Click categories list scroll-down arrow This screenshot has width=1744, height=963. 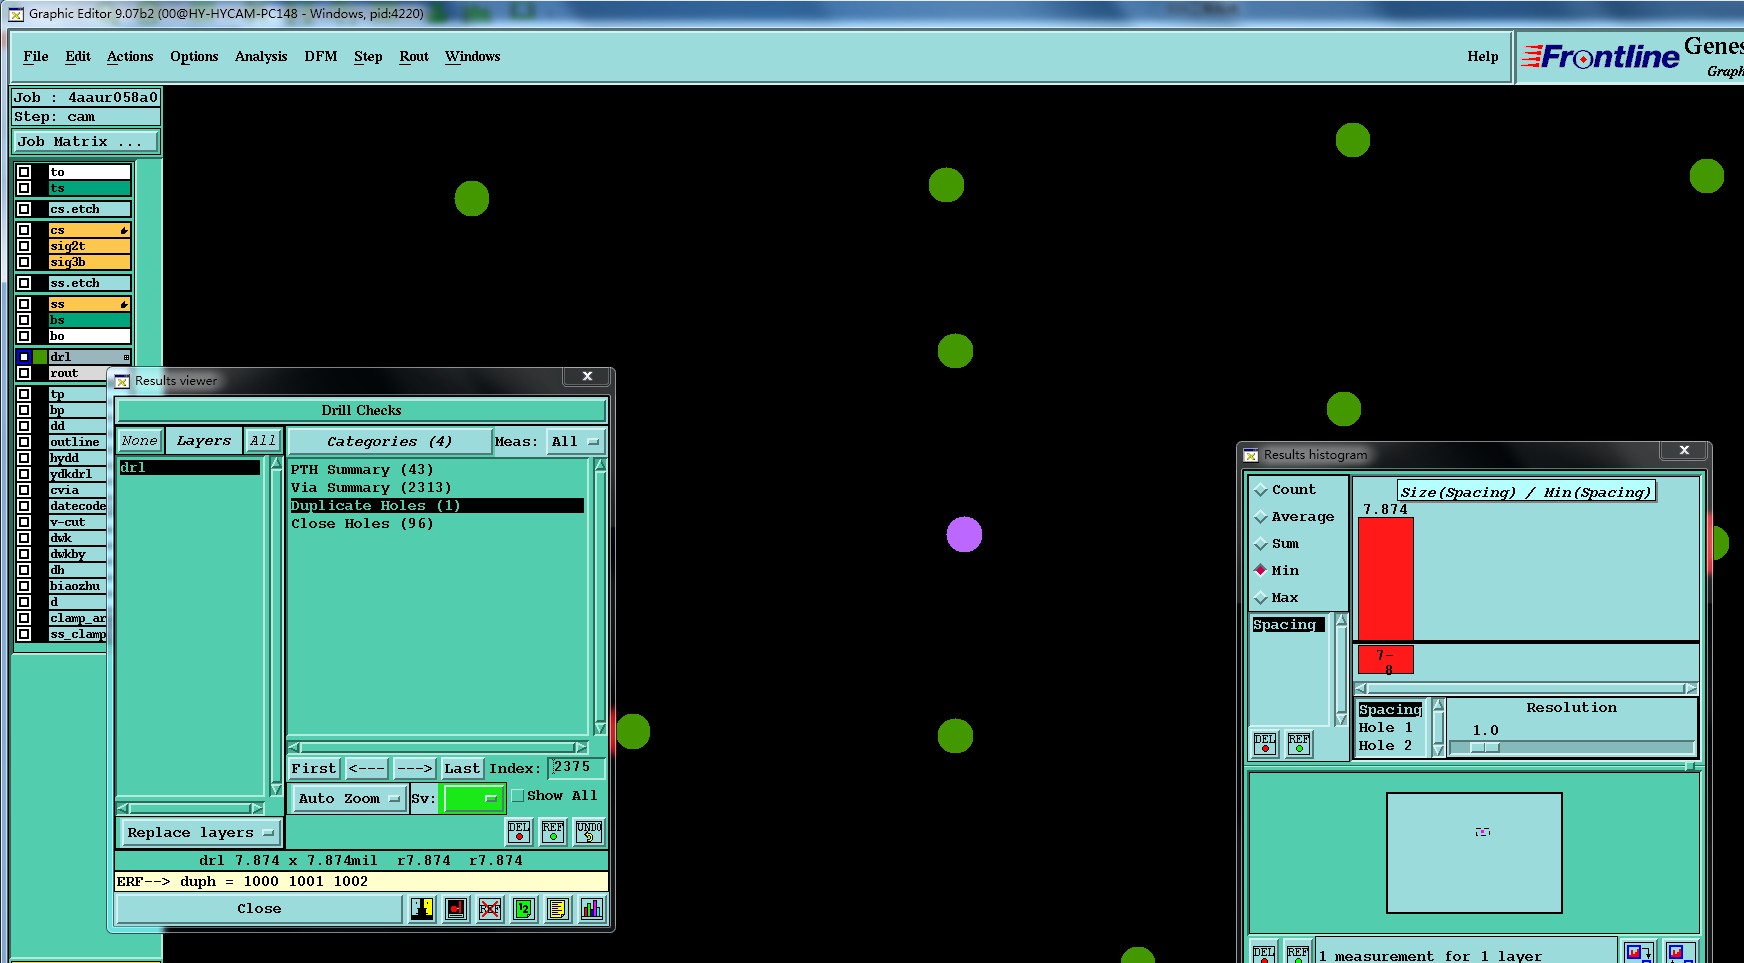click(600, 728)
